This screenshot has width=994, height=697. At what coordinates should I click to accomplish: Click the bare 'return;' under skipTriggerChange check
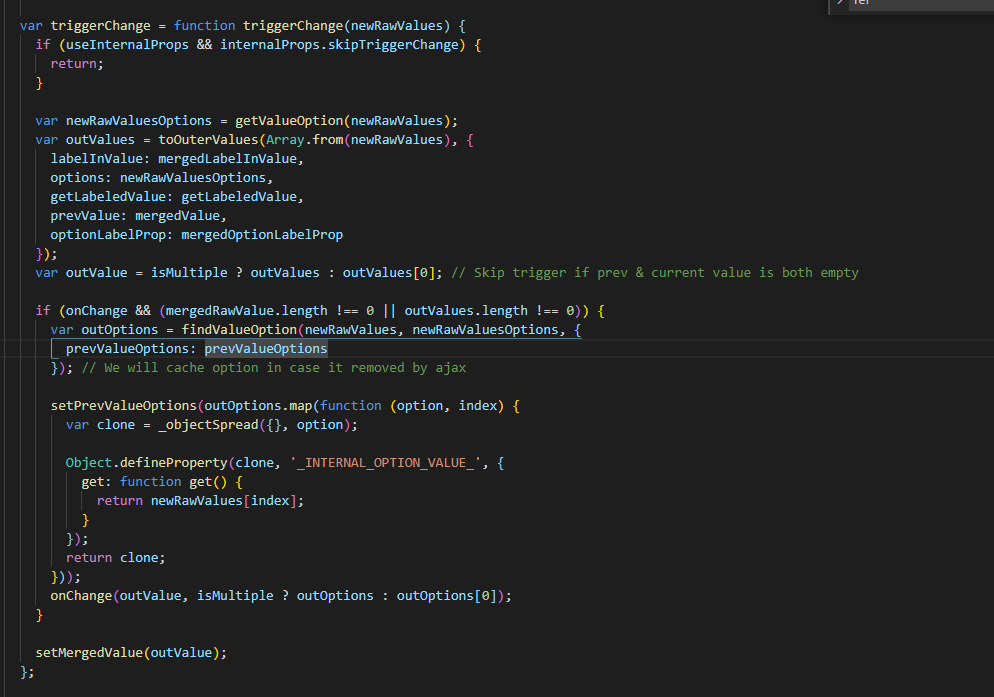(x=77, y=64)
